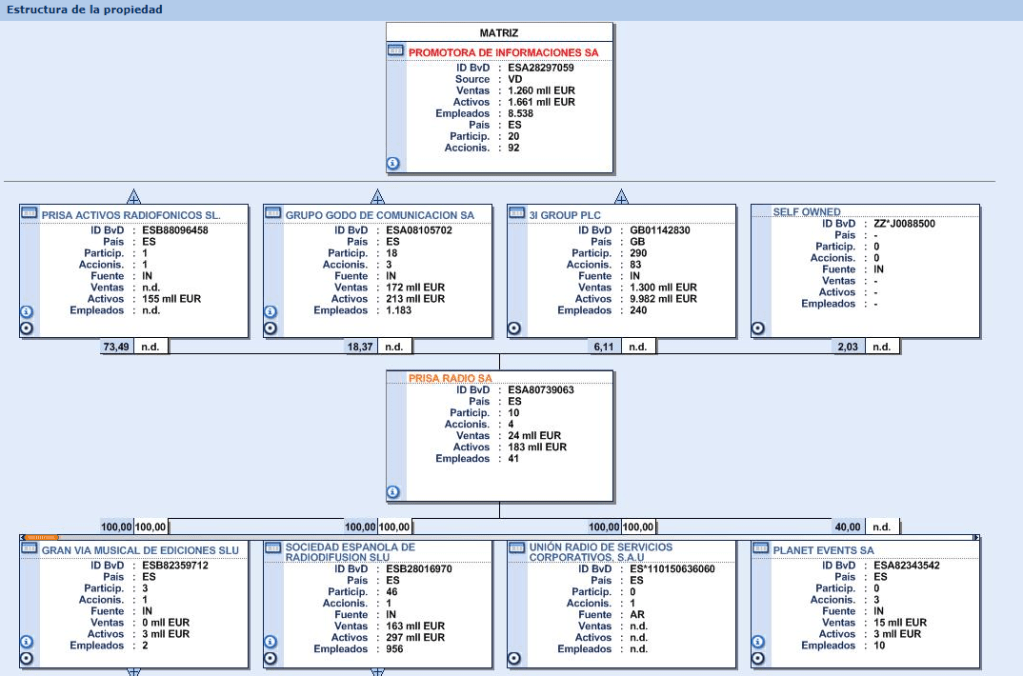Open the PLANET EVENTS SA company link
The width and height of the screenshot is (1023, 676).
[x=823, y=550]
